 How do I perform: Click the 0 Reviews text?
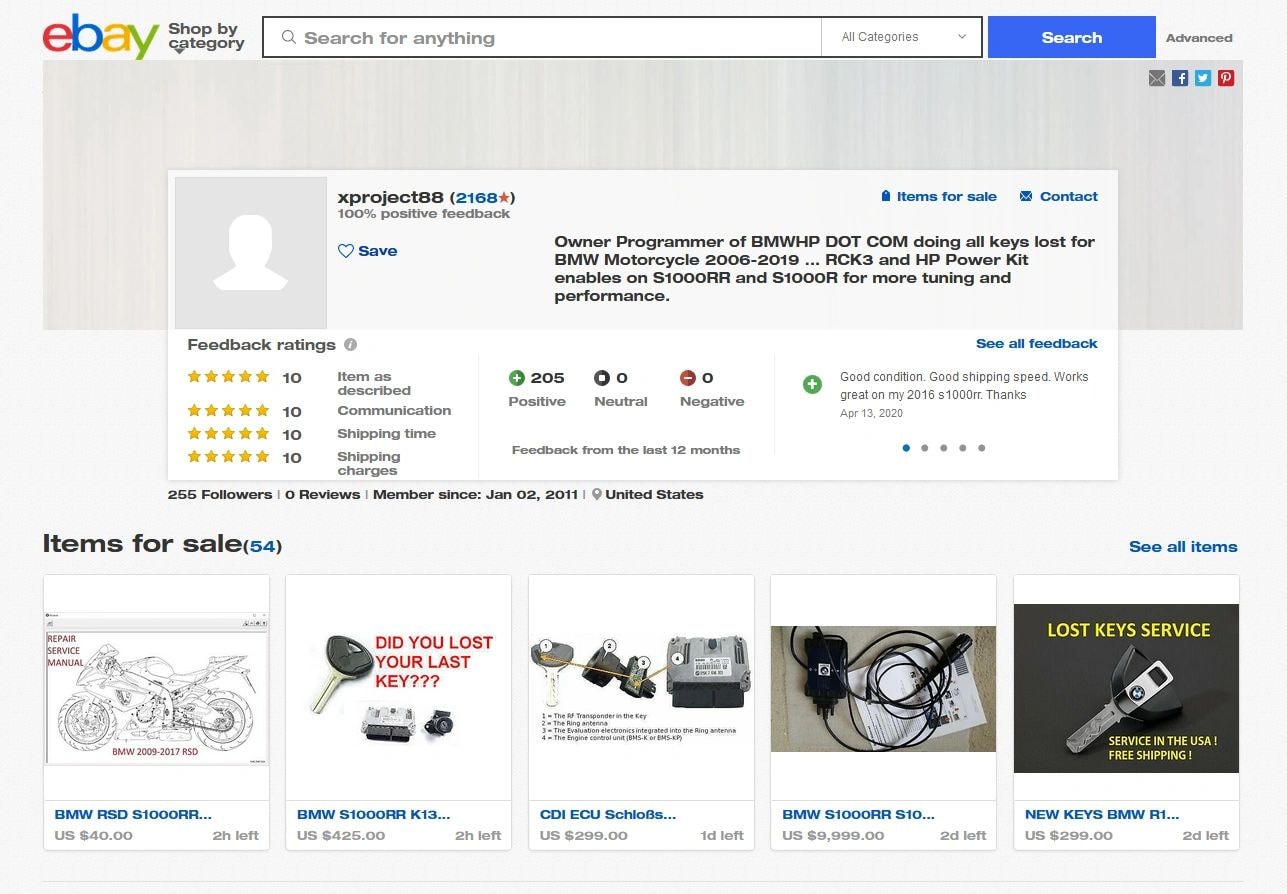[x=322, y=494]
